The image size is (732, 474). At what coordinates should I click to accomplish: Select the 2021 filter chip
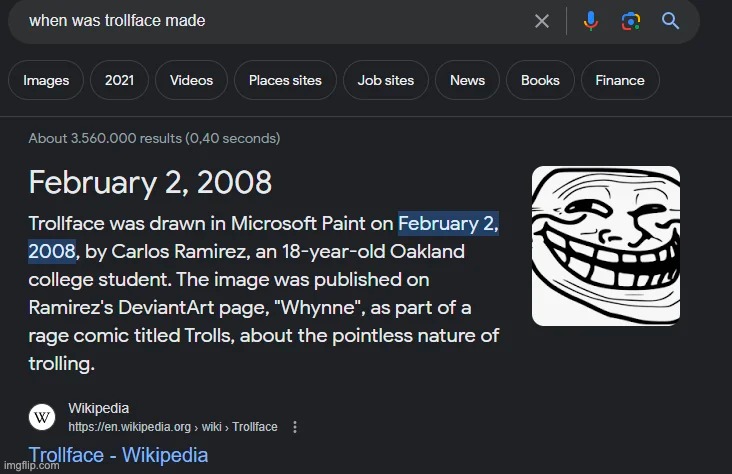point(120,81)
